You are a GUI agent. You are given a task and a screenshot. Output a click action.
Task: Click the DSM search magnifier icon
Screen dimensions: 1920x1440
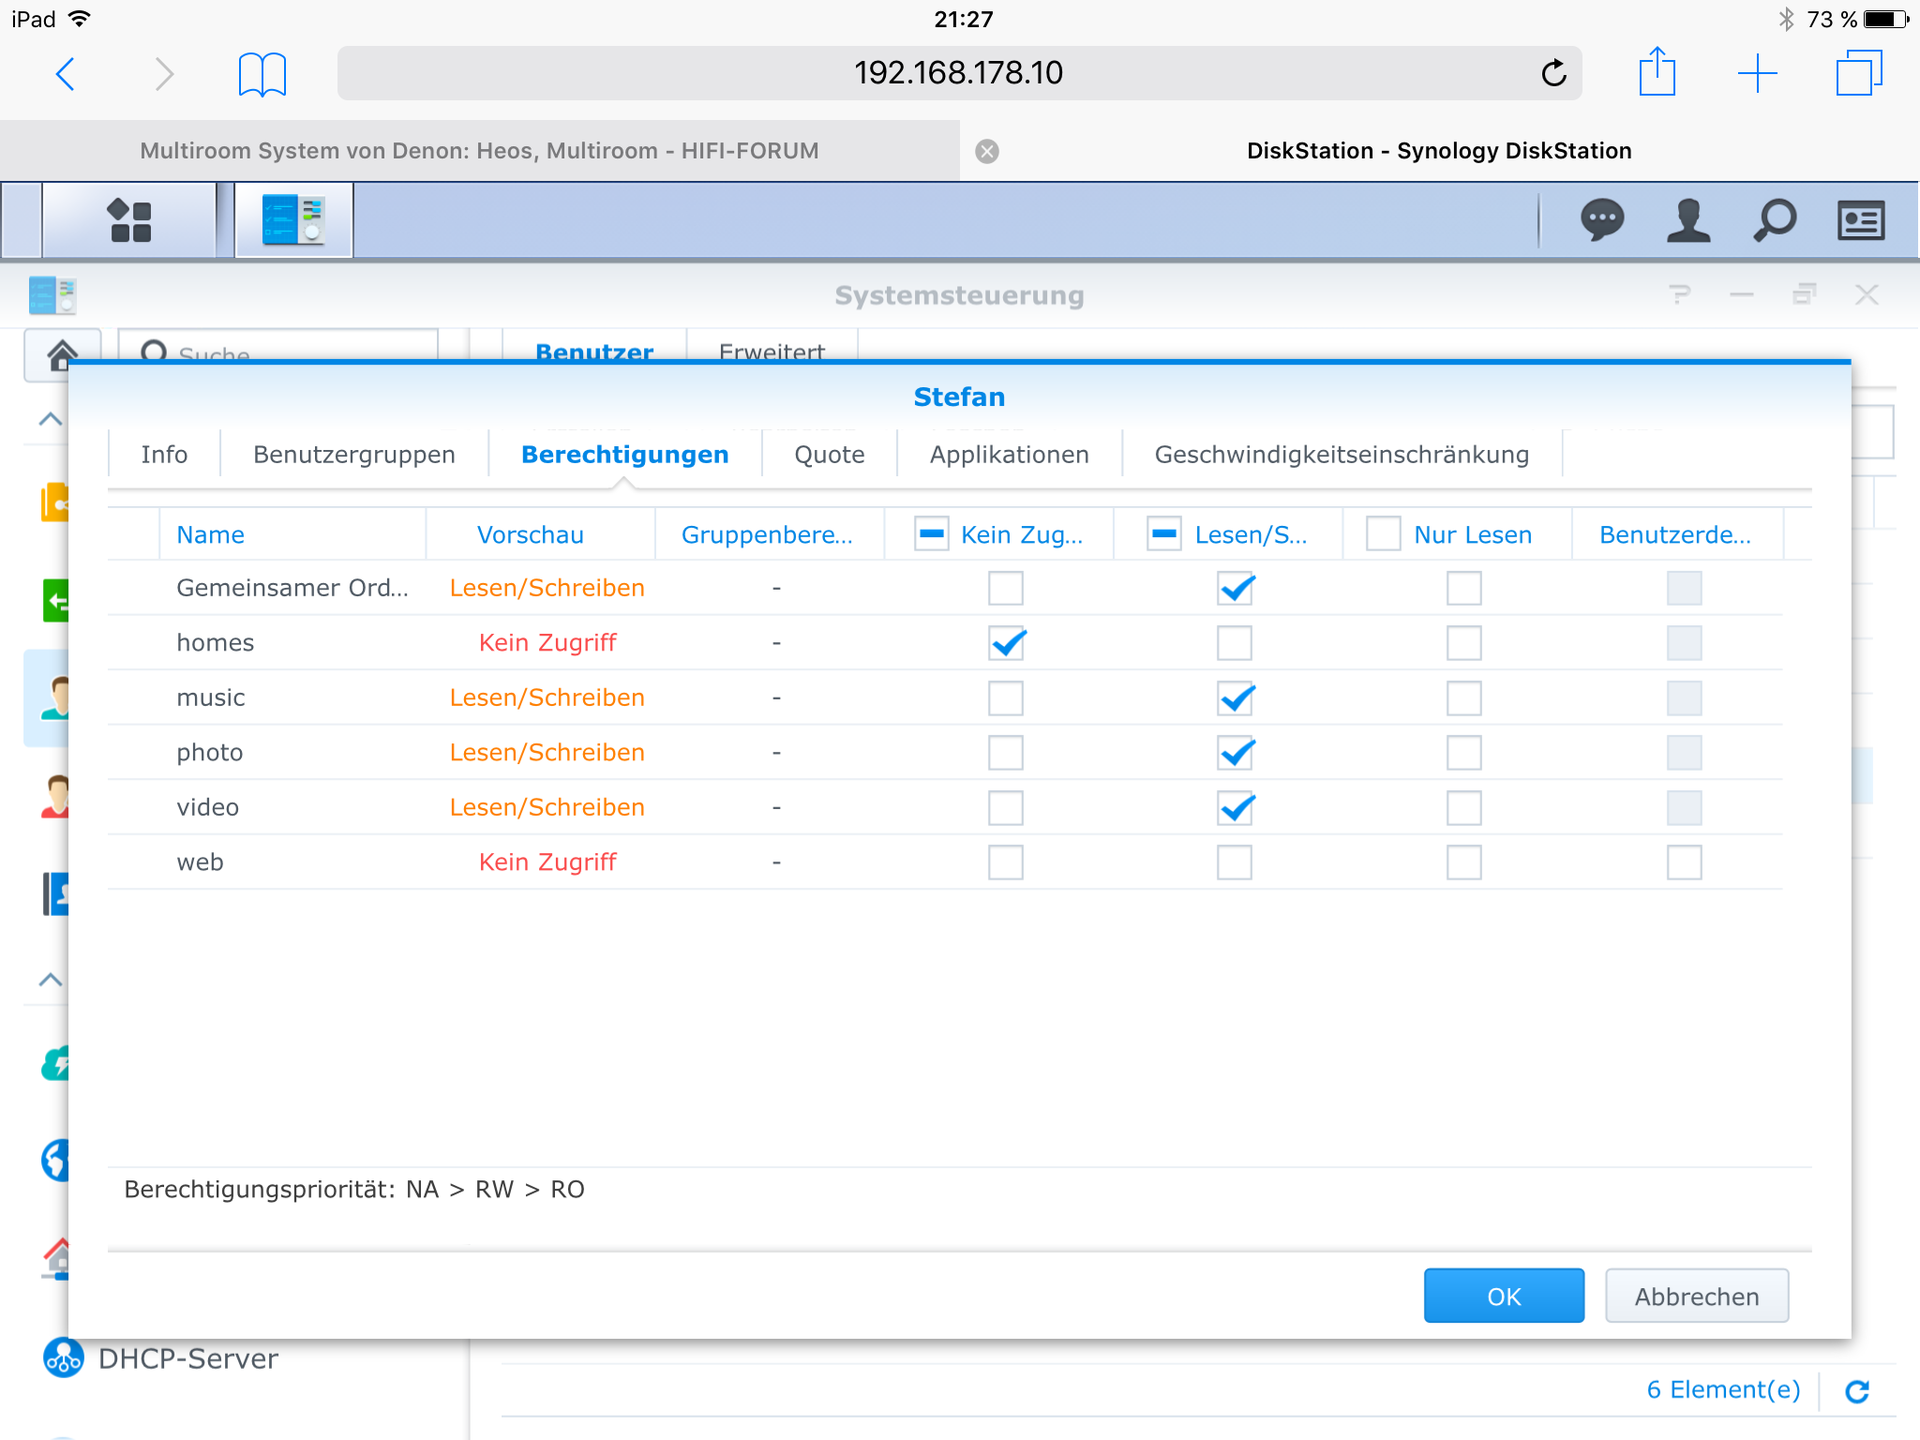tap(1775, 221)
